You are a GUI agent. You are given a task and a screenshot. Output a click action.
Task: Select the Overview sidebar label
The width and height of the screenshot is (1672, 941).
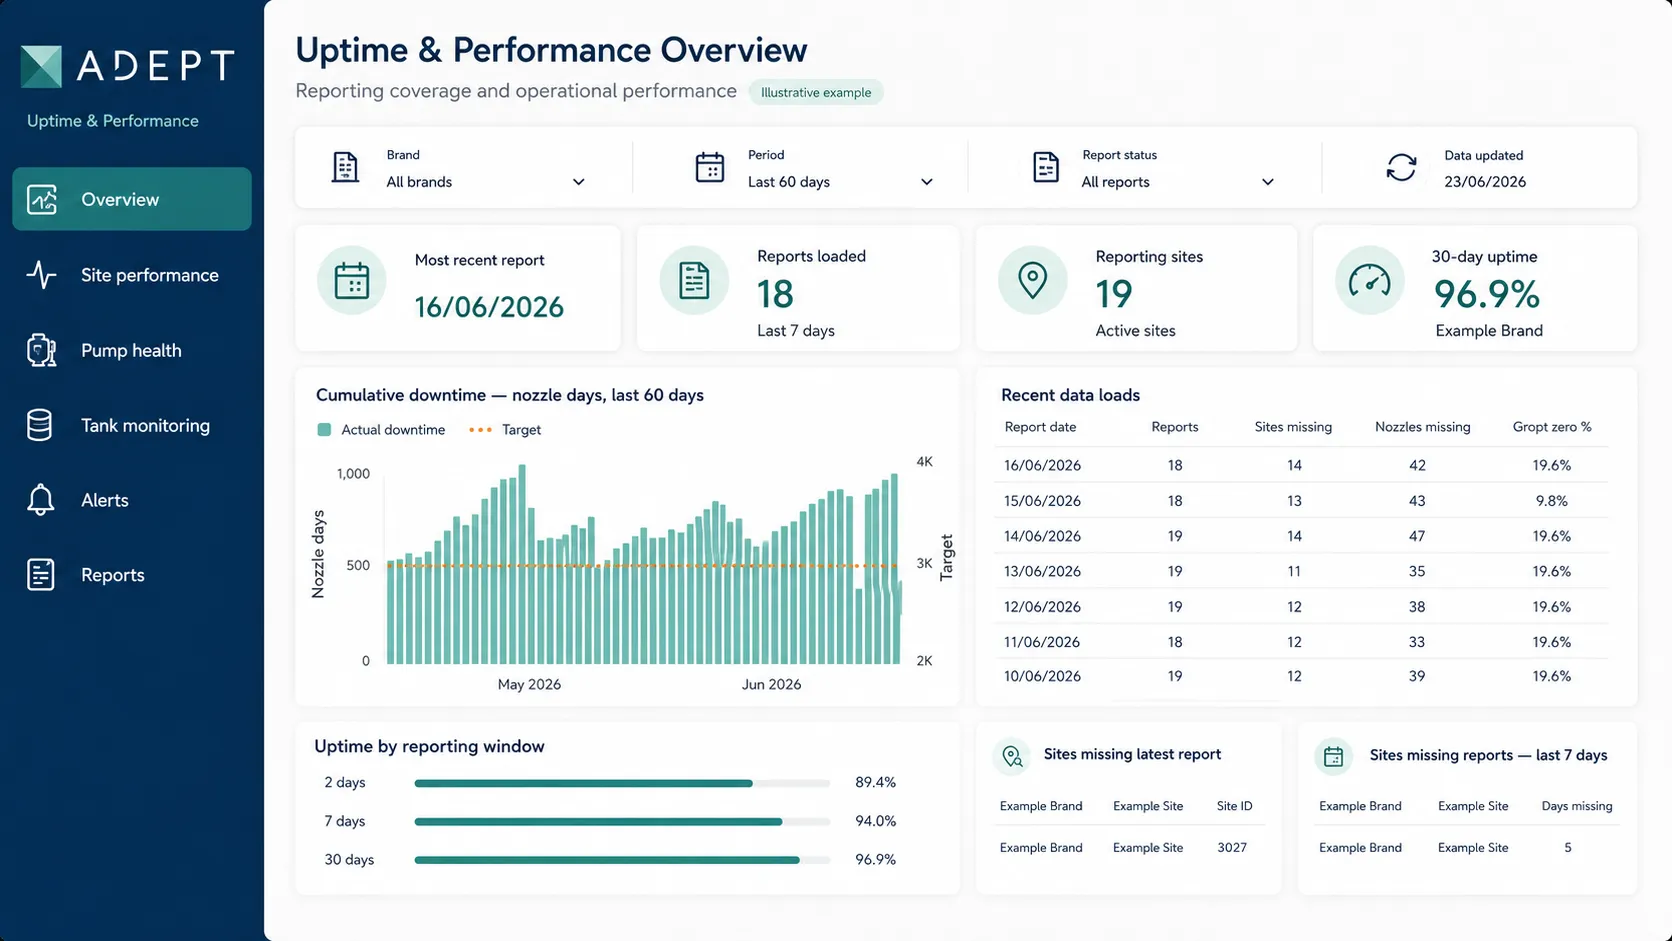(x=120, y=199)
